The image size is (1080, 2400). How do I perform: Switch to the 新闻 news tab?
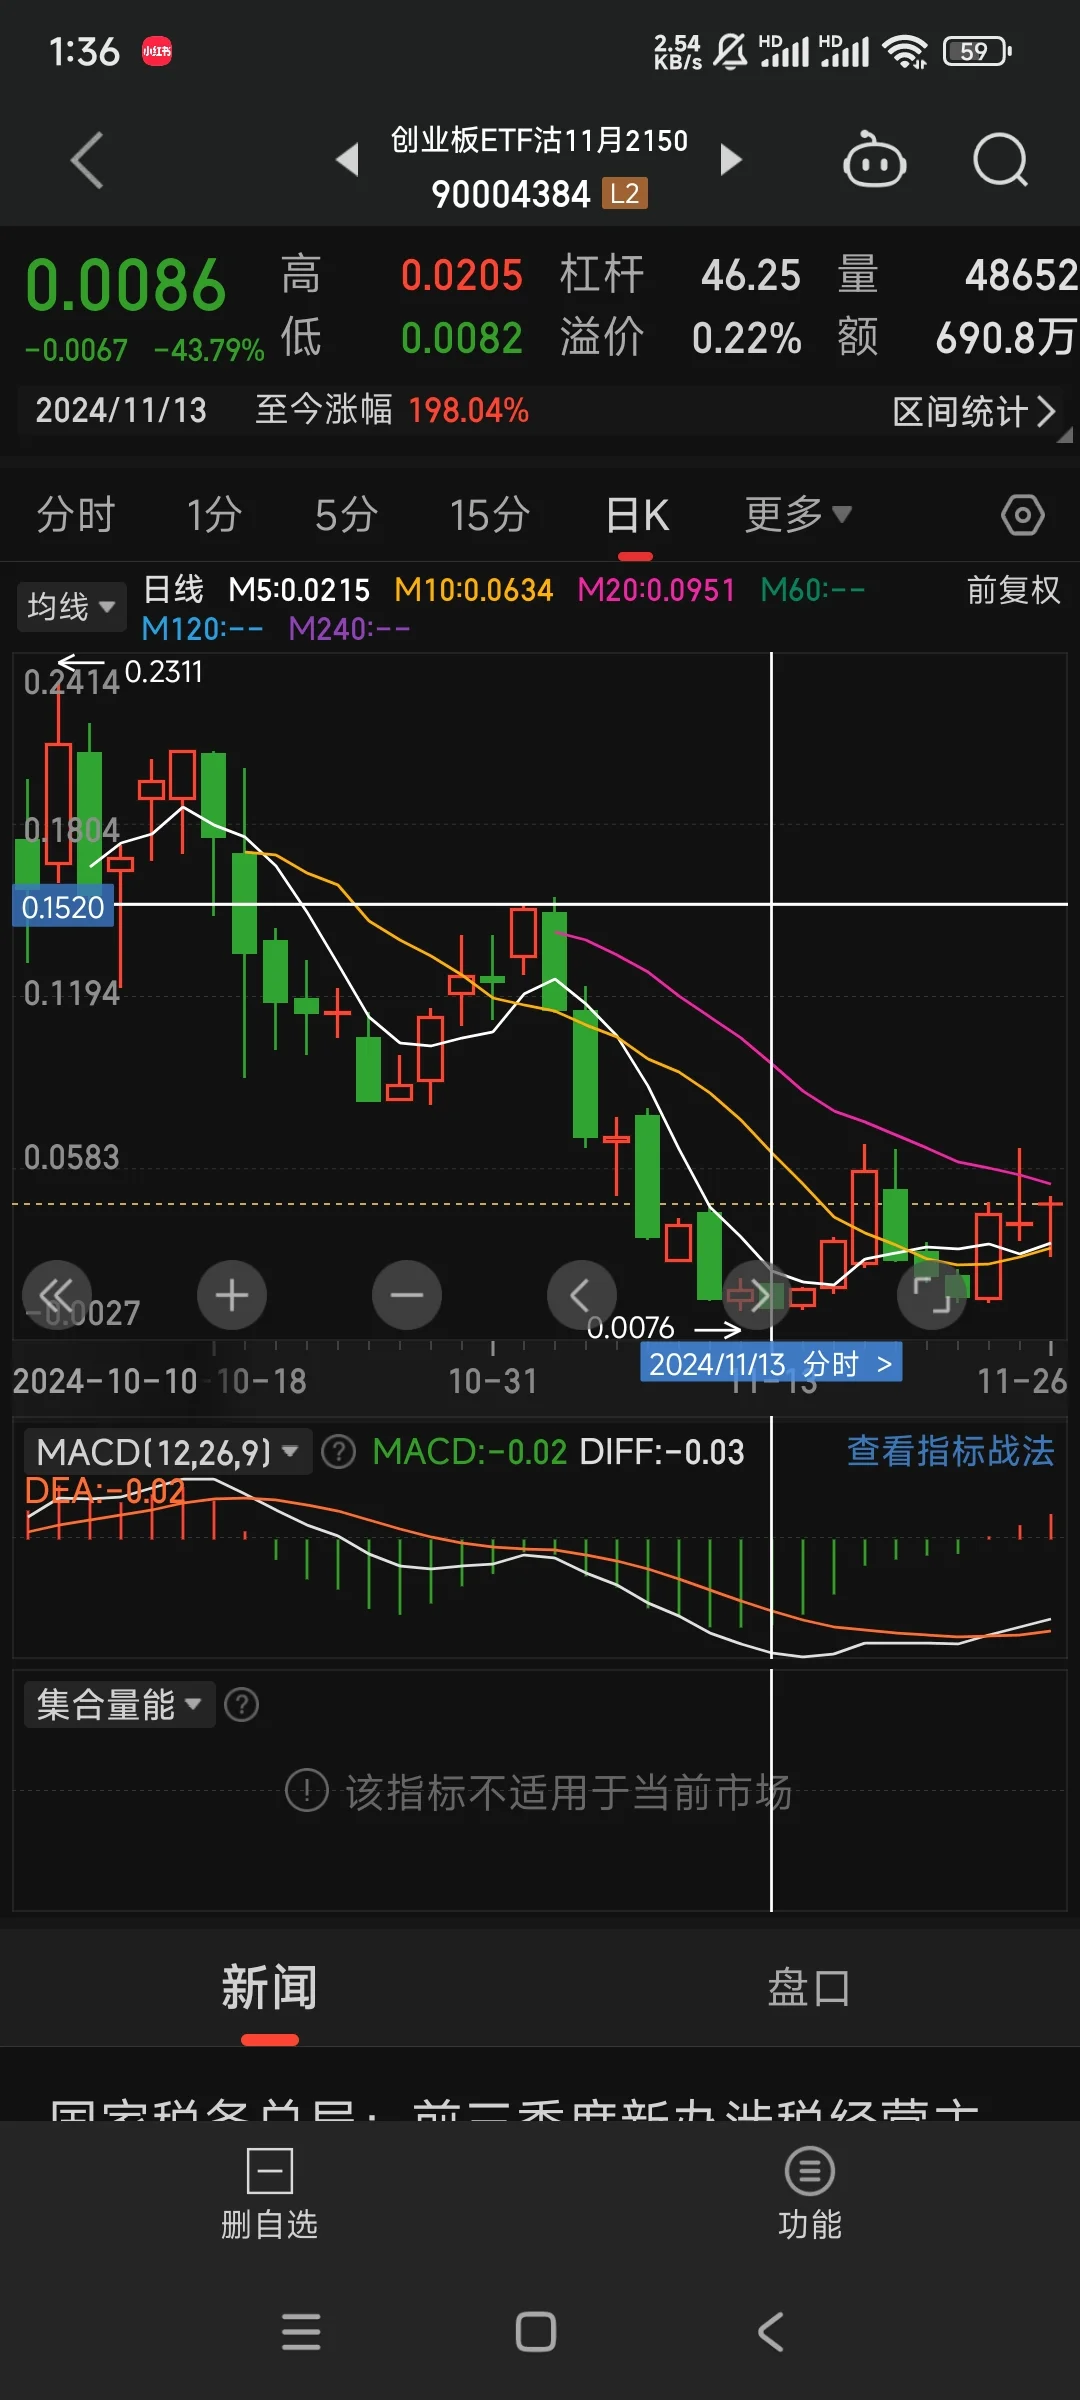(269, 1987)
